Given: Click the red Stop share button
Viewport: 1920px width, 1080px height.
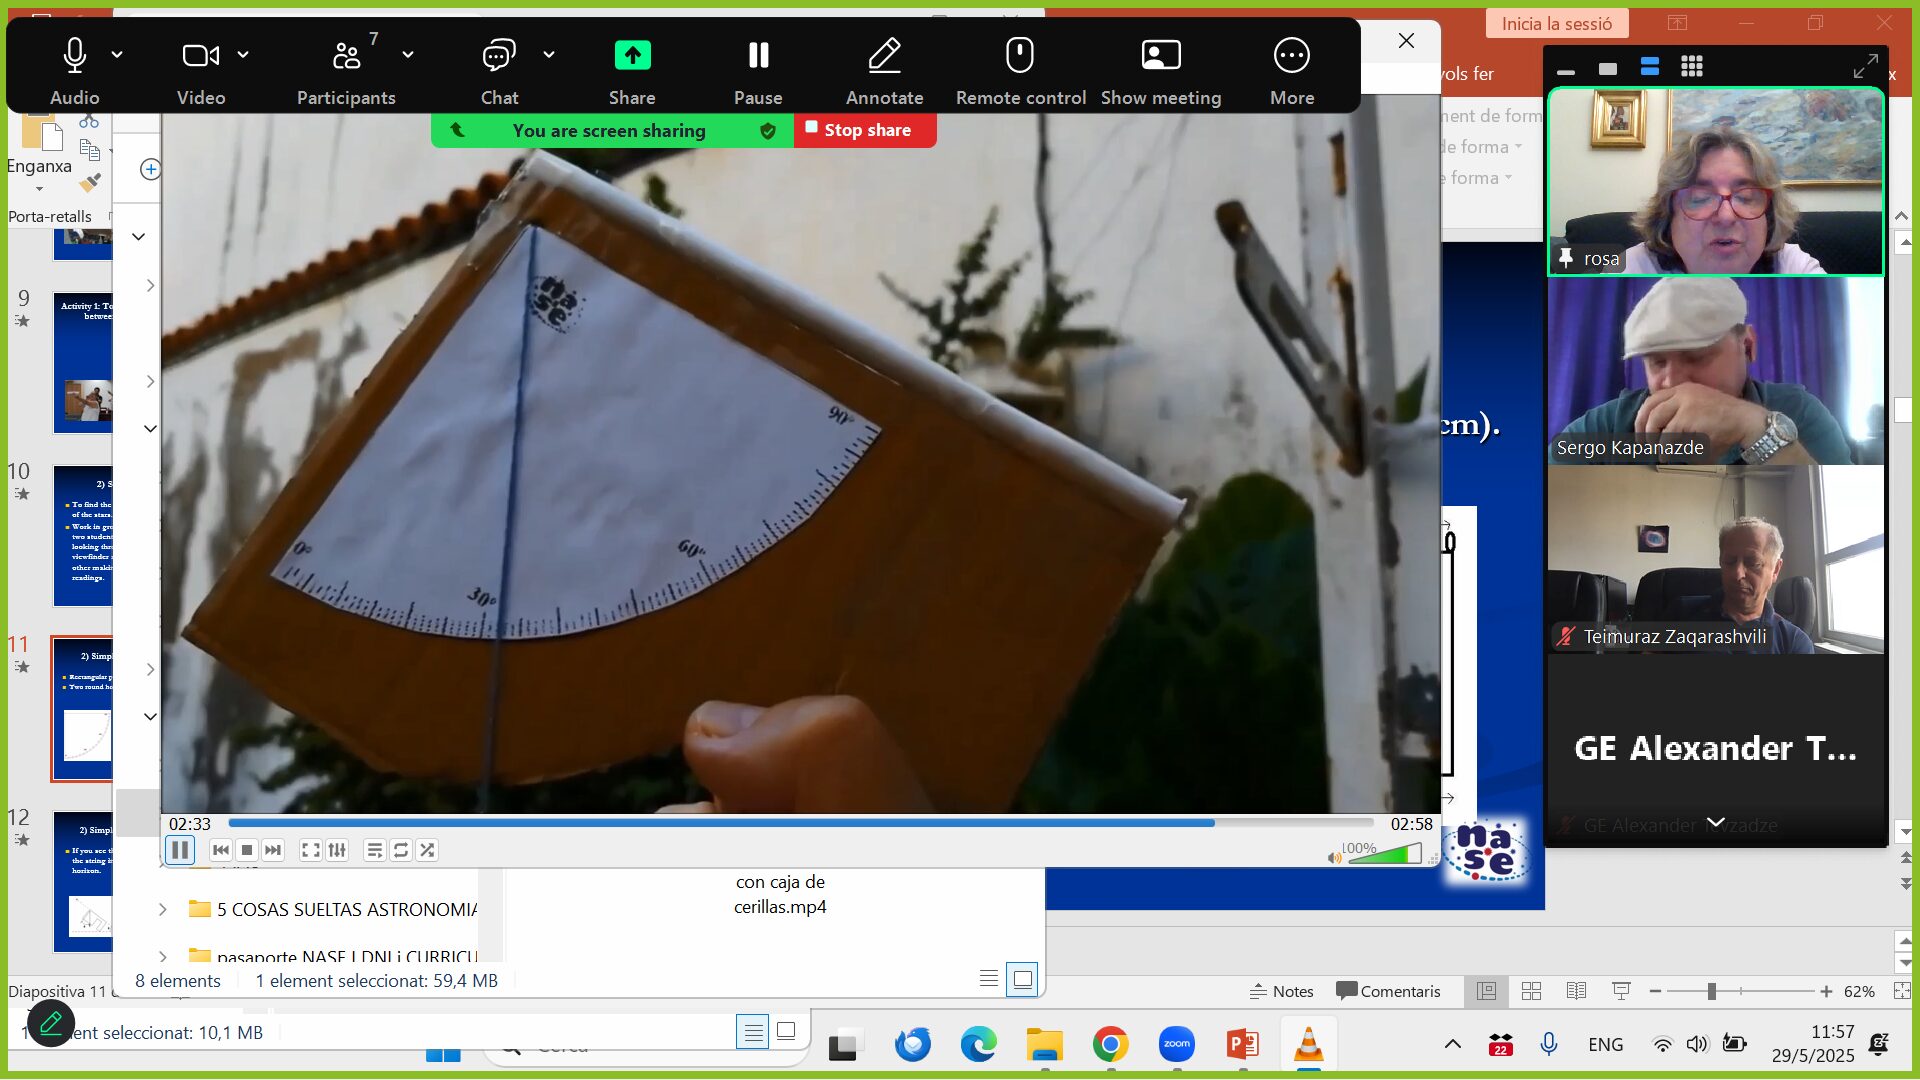Looking at the screenshot, I should (x=865, y=130).
